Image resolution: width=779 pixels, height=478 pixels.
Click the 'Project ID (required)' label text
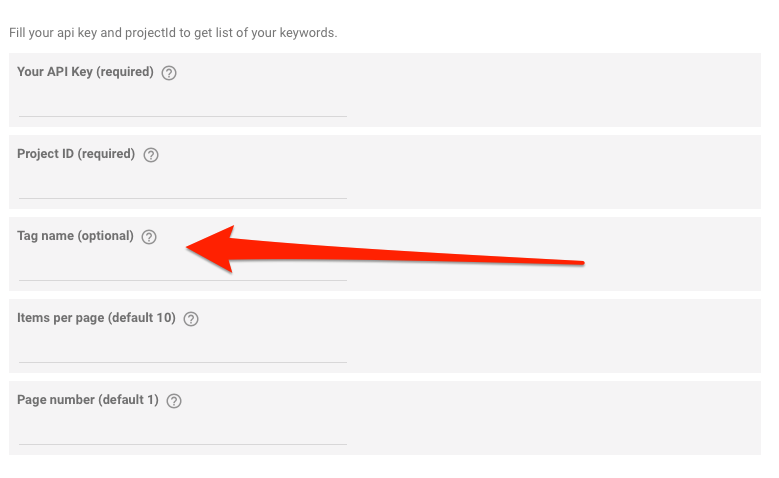[x=76, y=154]
